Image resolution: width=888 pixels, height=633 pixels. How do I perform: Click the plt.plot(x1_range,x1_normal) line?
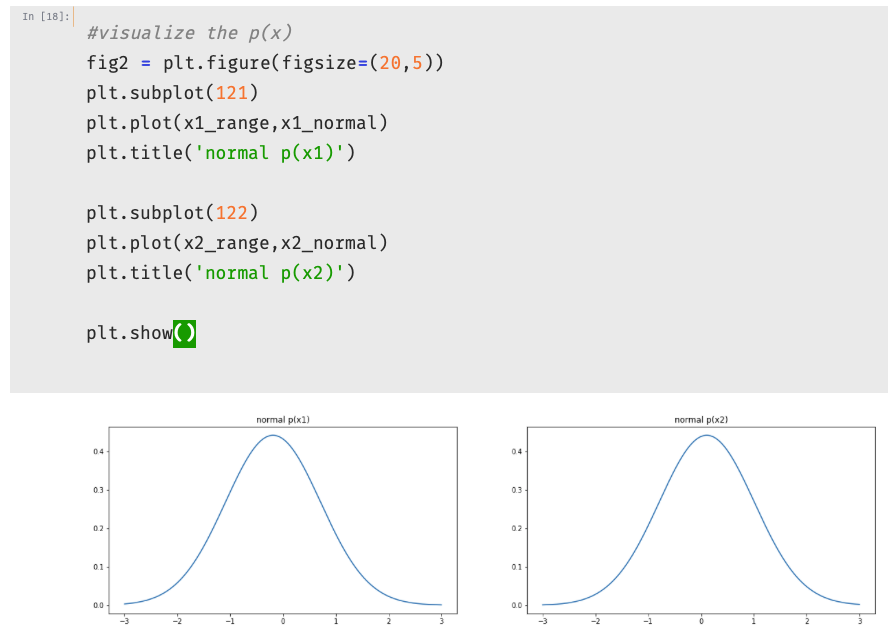pos(237,122)
